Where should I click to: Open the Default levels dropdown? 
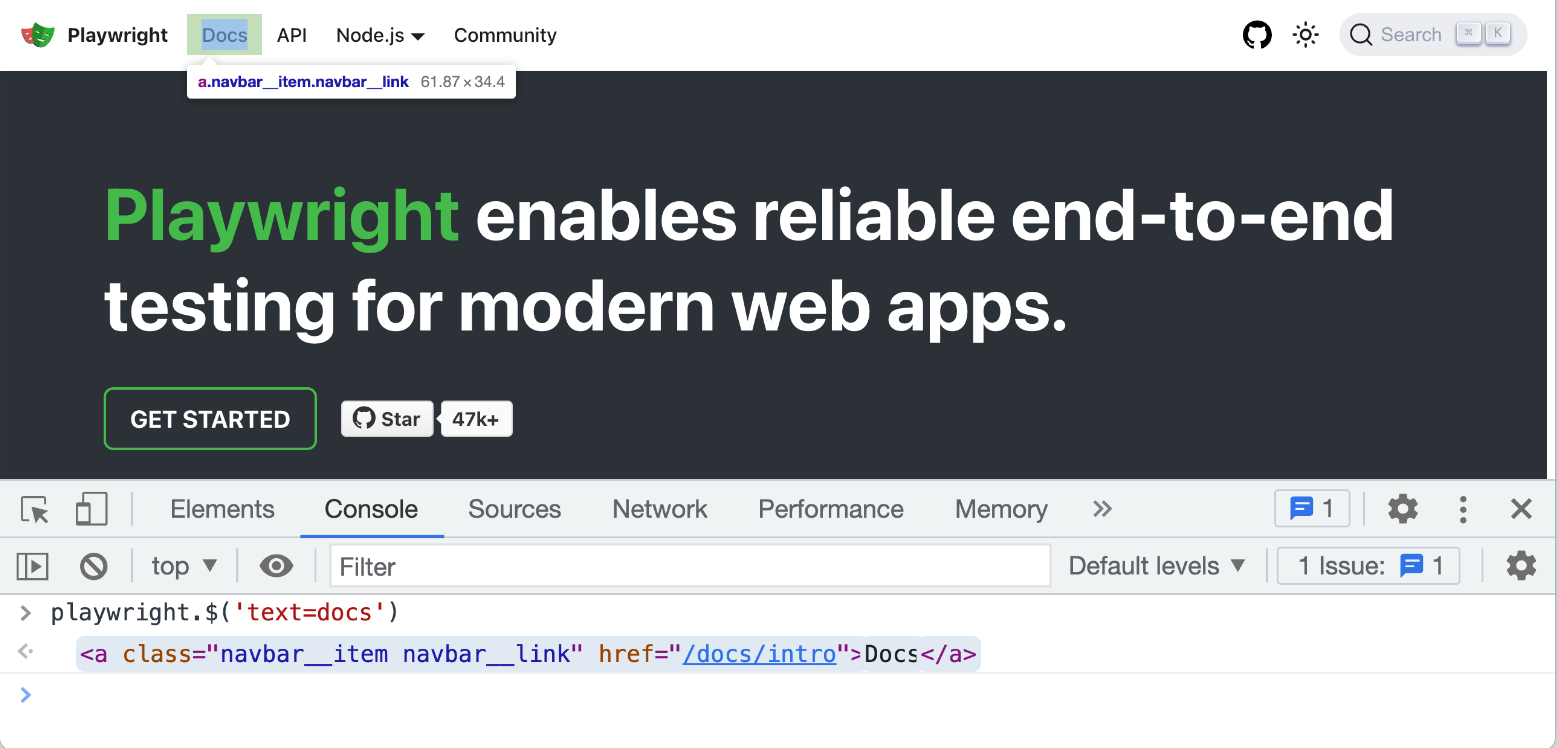tap(1155, 566)
